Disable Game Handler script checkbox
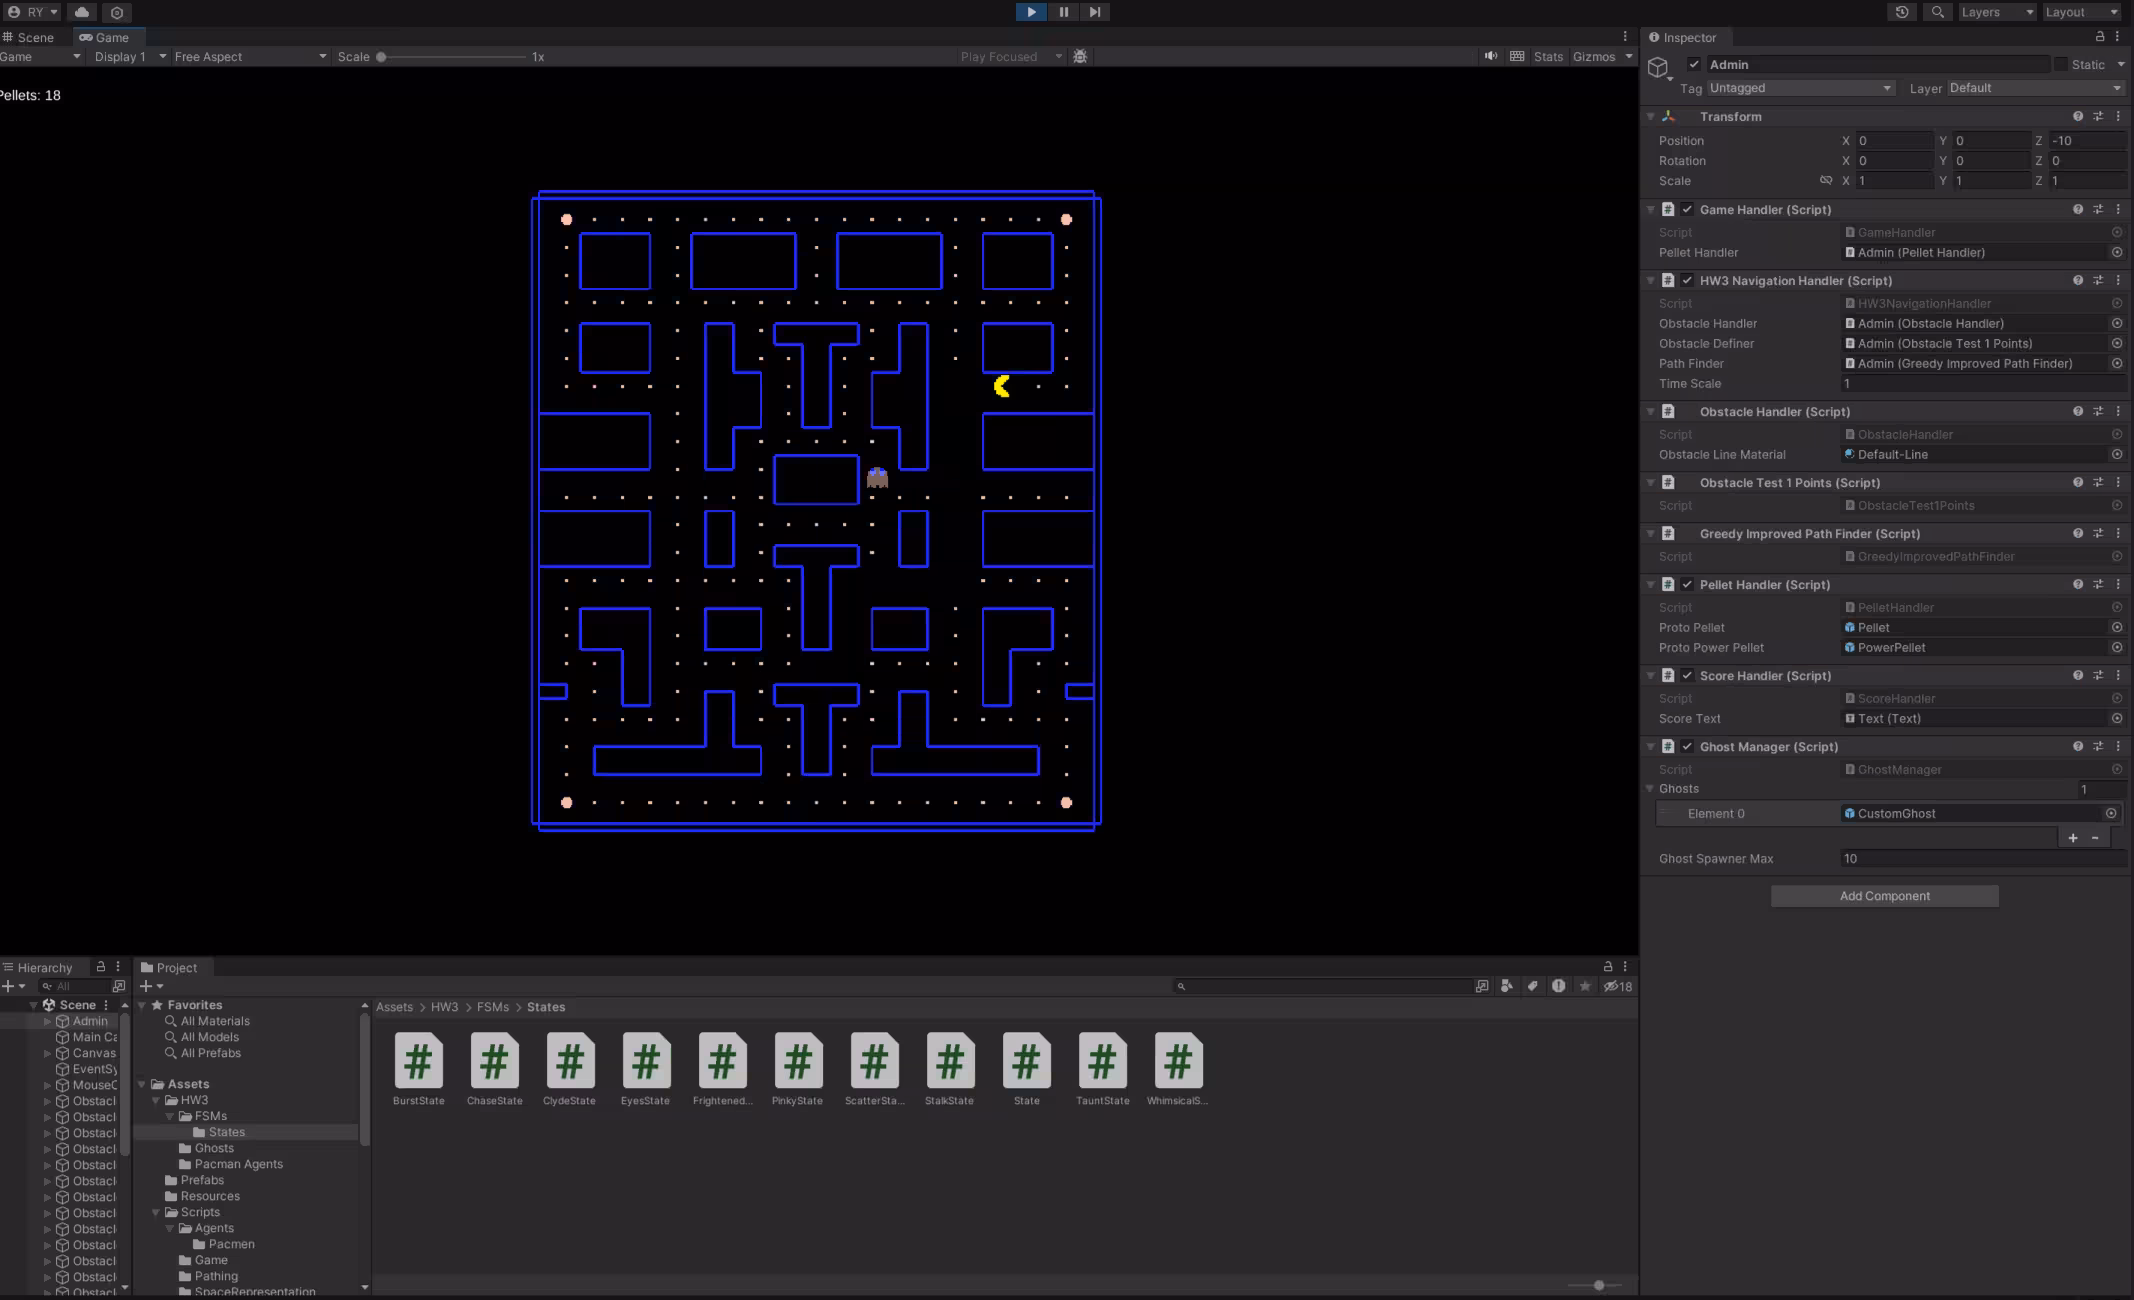This screenshot has height=1300, width=2134. (1687, 209)
